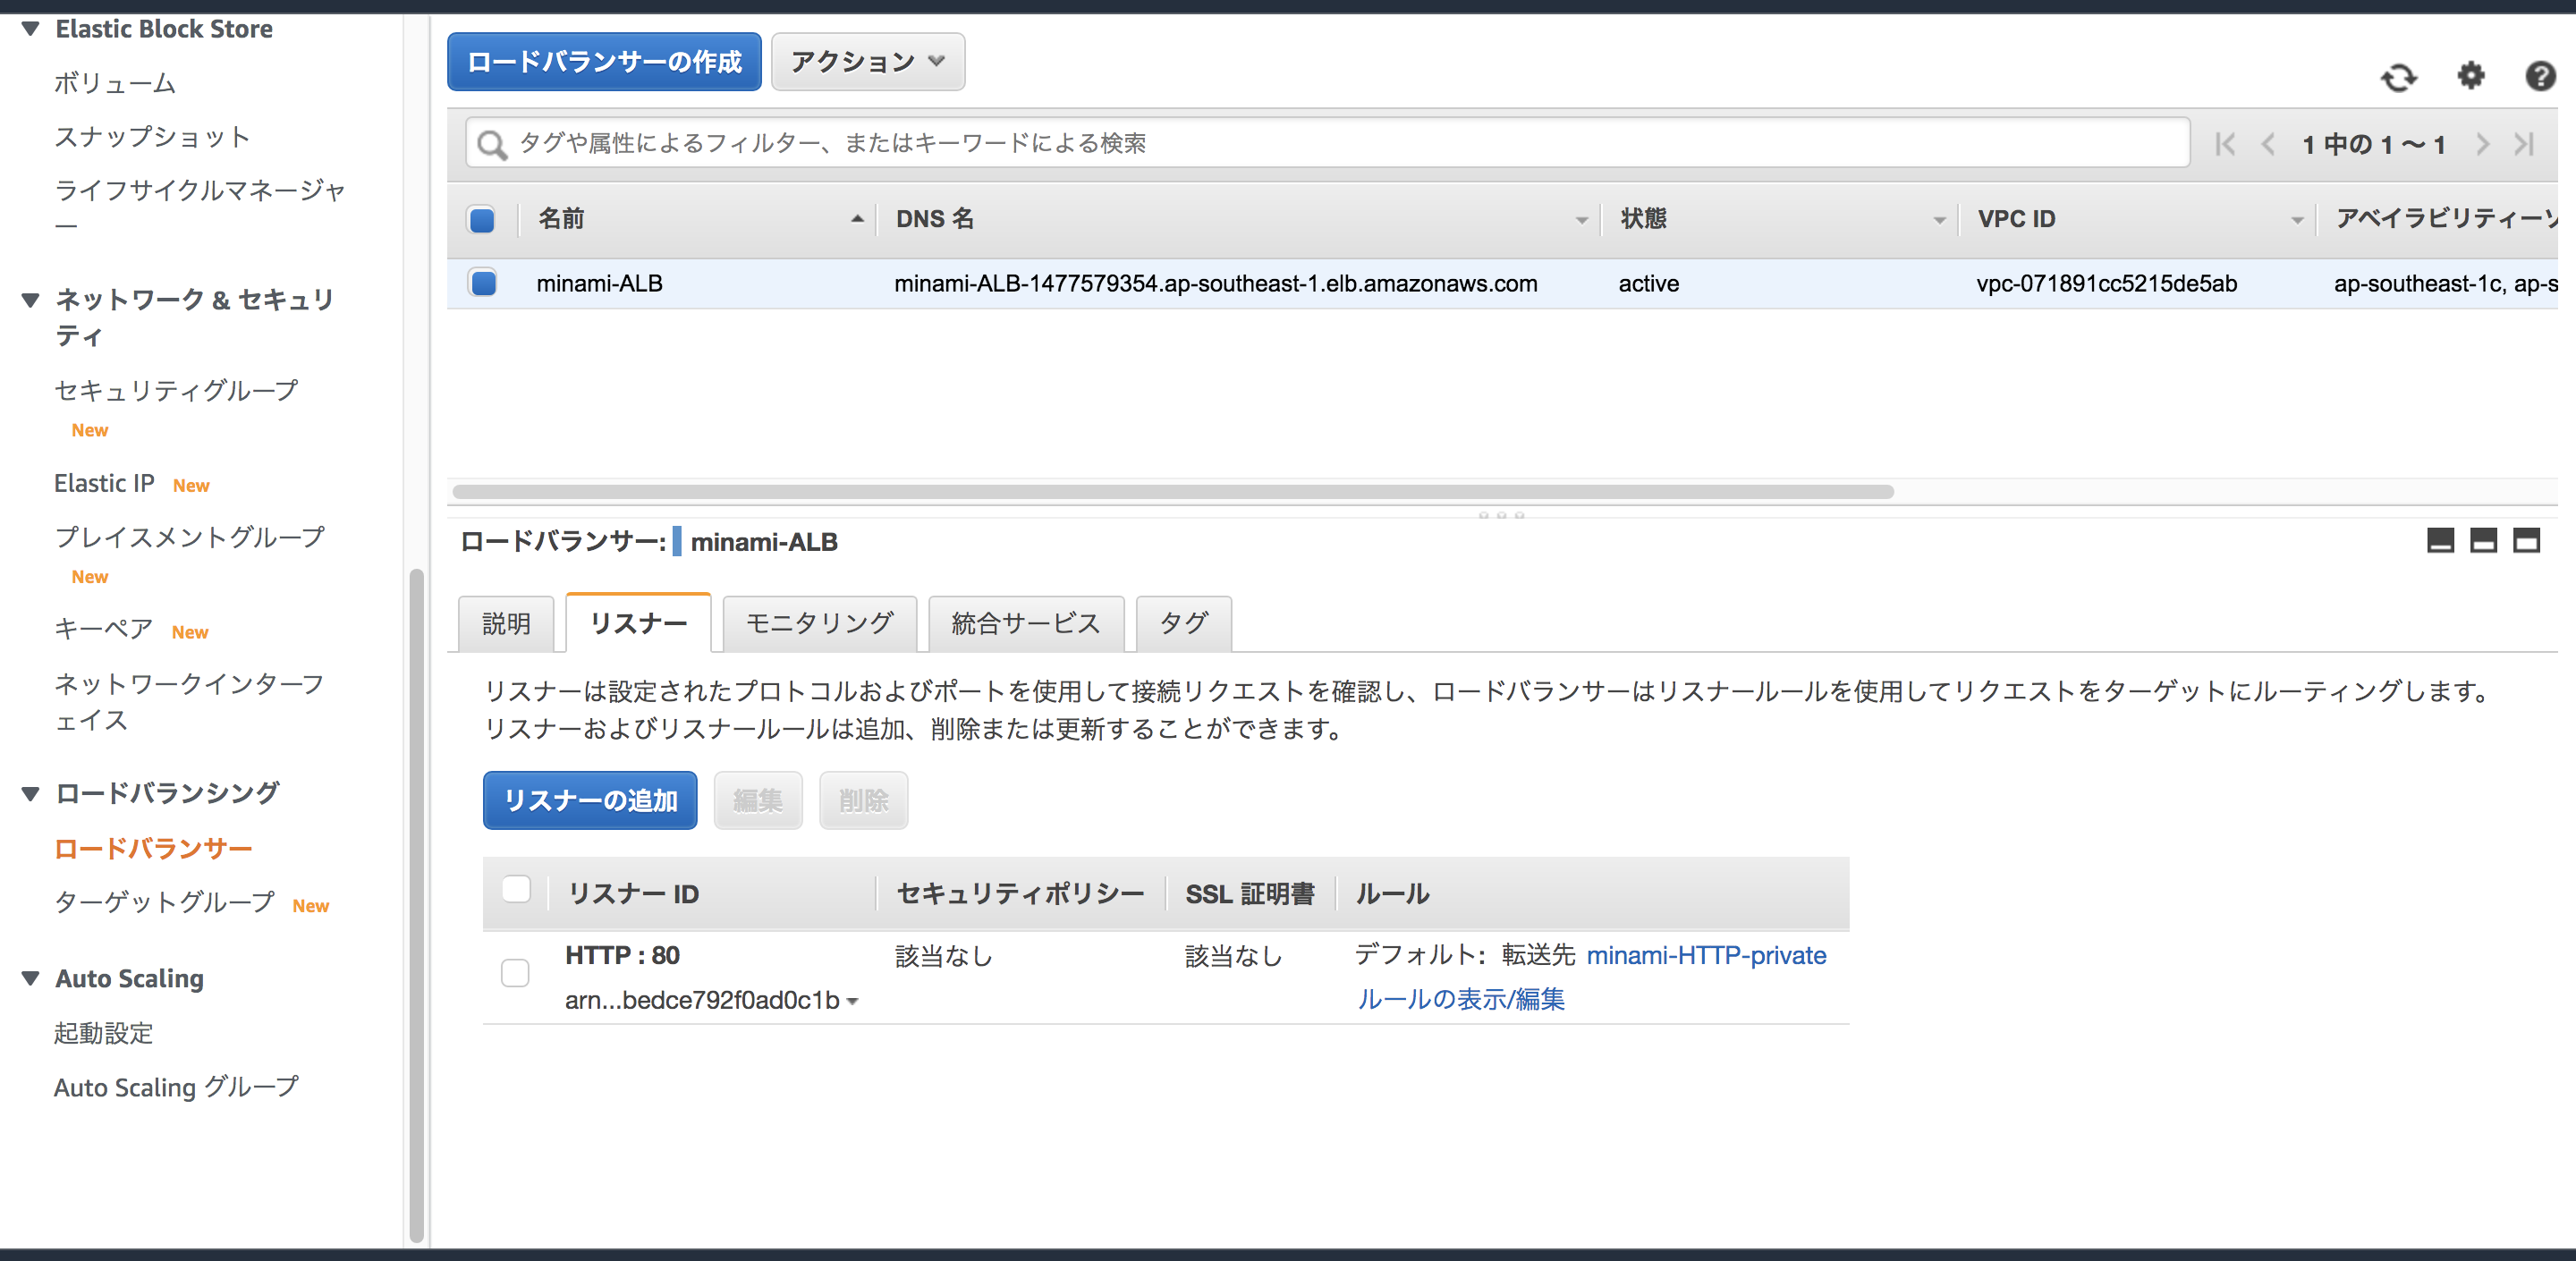Jump to last page with pagination icon
This screenshot has height=1261, width=2576.
tap(2524, 143)
